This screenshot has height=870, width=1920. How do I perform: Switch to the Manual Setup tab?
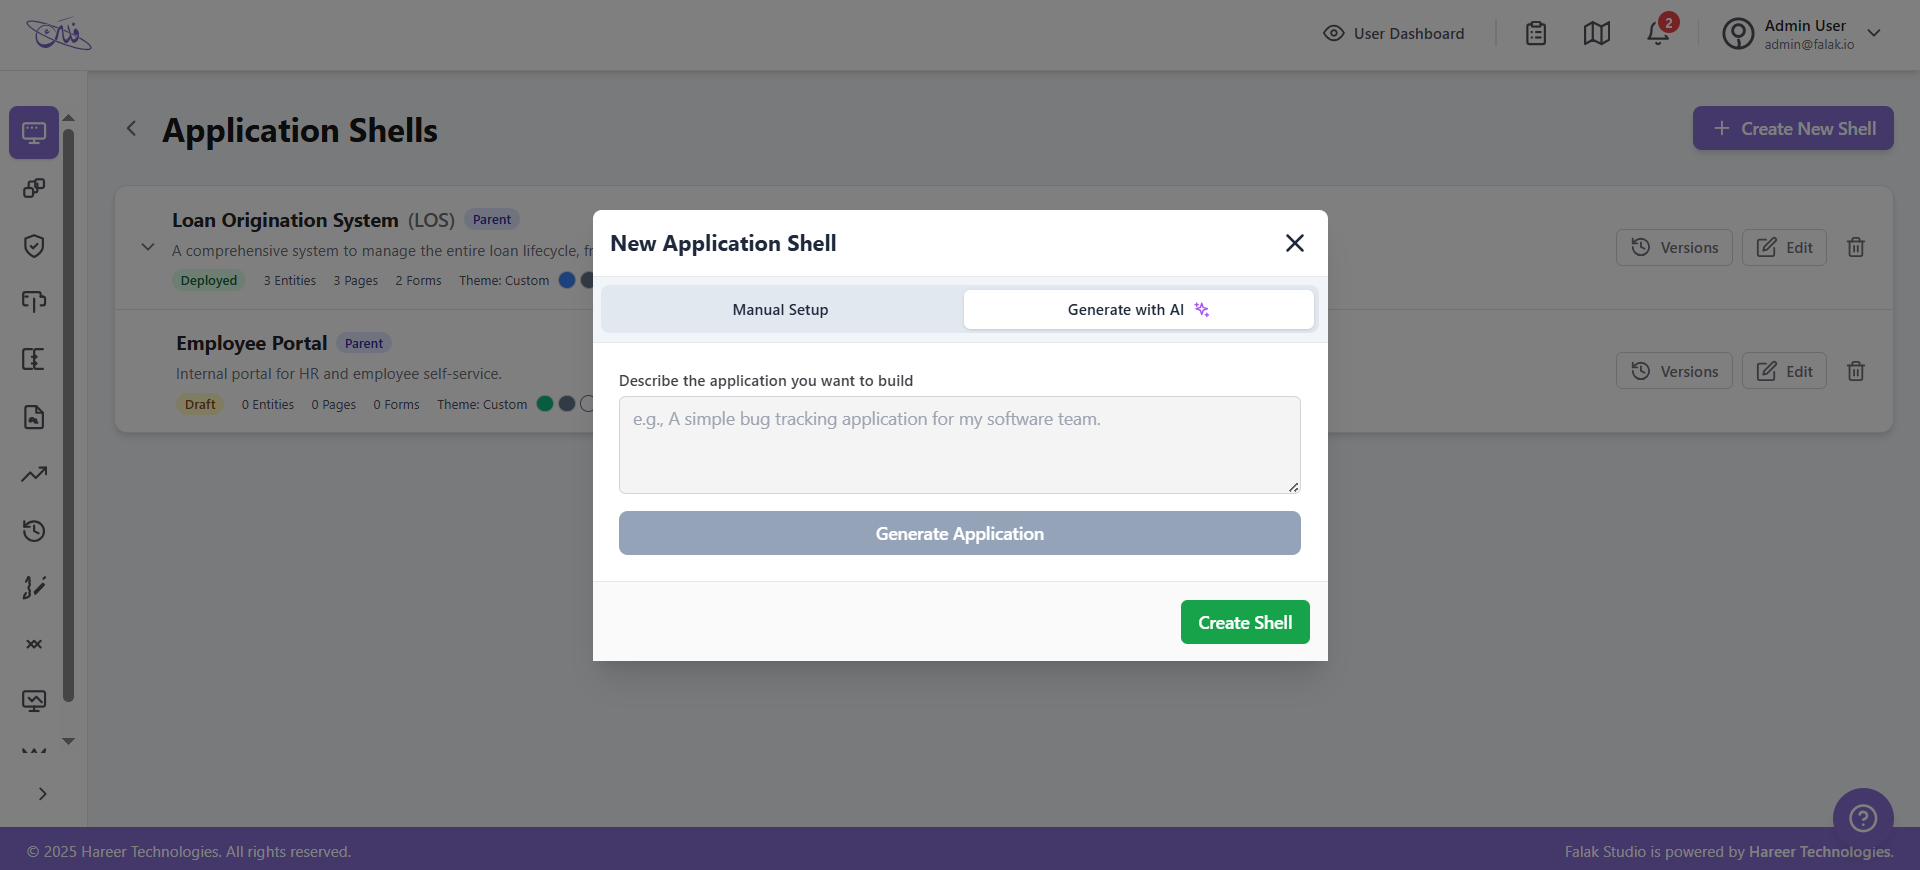781,310
